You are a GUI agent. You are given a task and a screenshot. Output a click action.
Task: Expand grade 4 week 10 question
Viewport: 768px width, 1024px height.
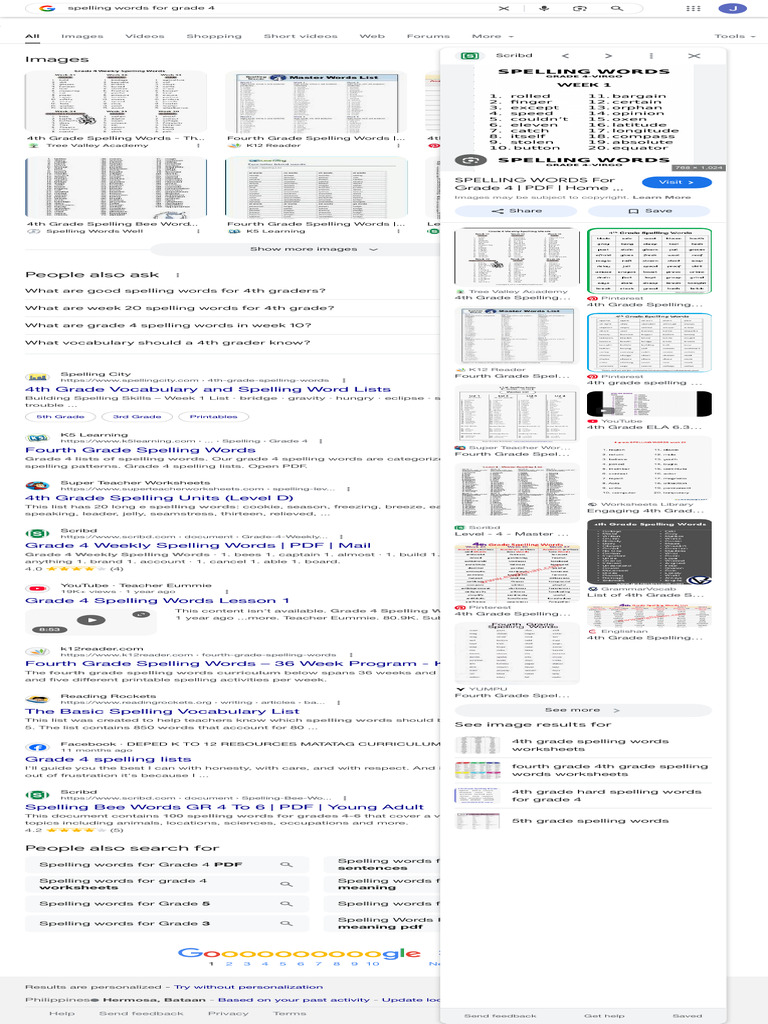click(x=168, y=325)
